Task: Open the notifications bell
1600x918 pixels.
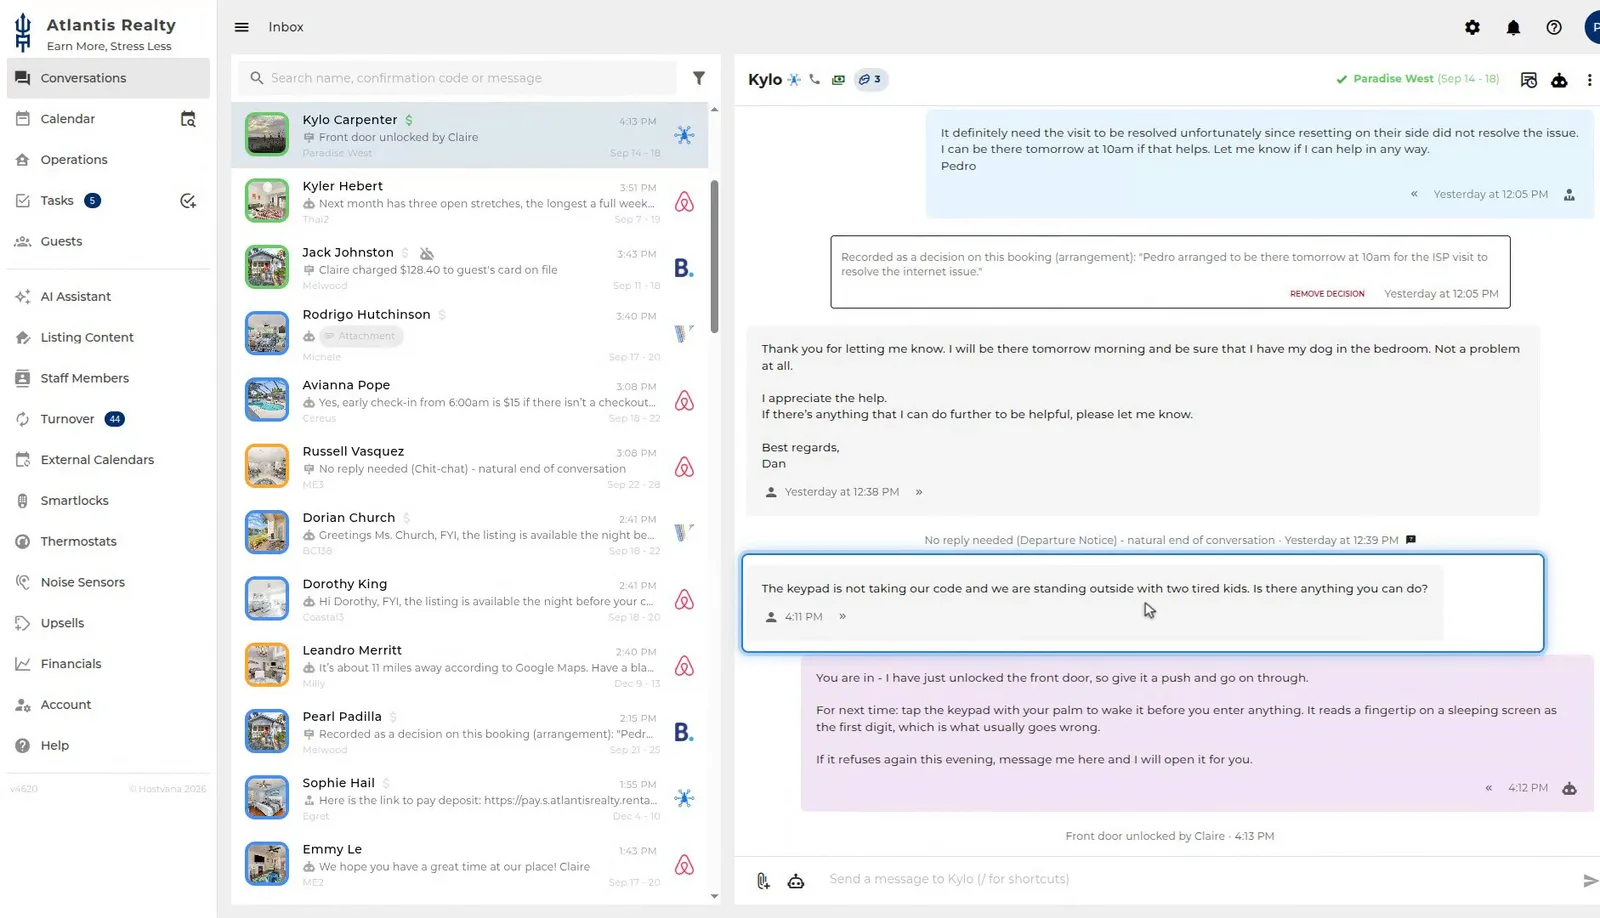Action: point(1513,27)
